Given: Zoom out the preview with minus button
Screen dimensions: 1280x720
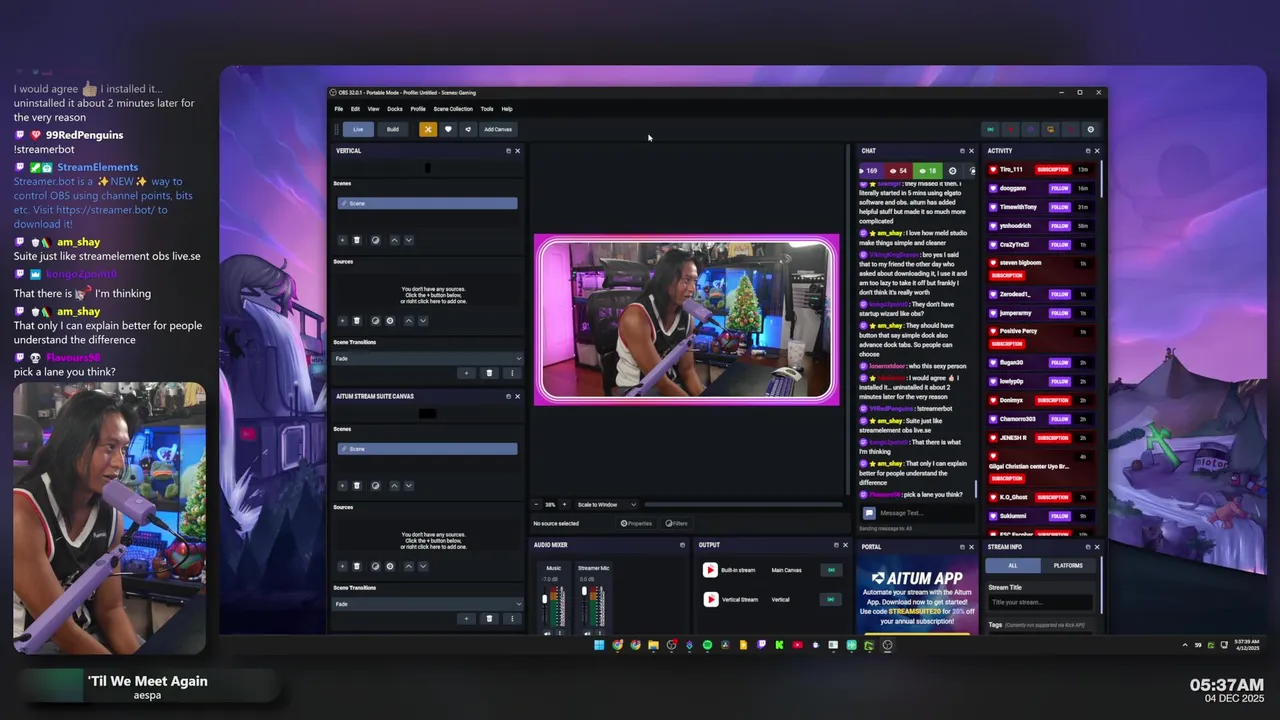Looking at the screenshot, I should coord(536,504).
